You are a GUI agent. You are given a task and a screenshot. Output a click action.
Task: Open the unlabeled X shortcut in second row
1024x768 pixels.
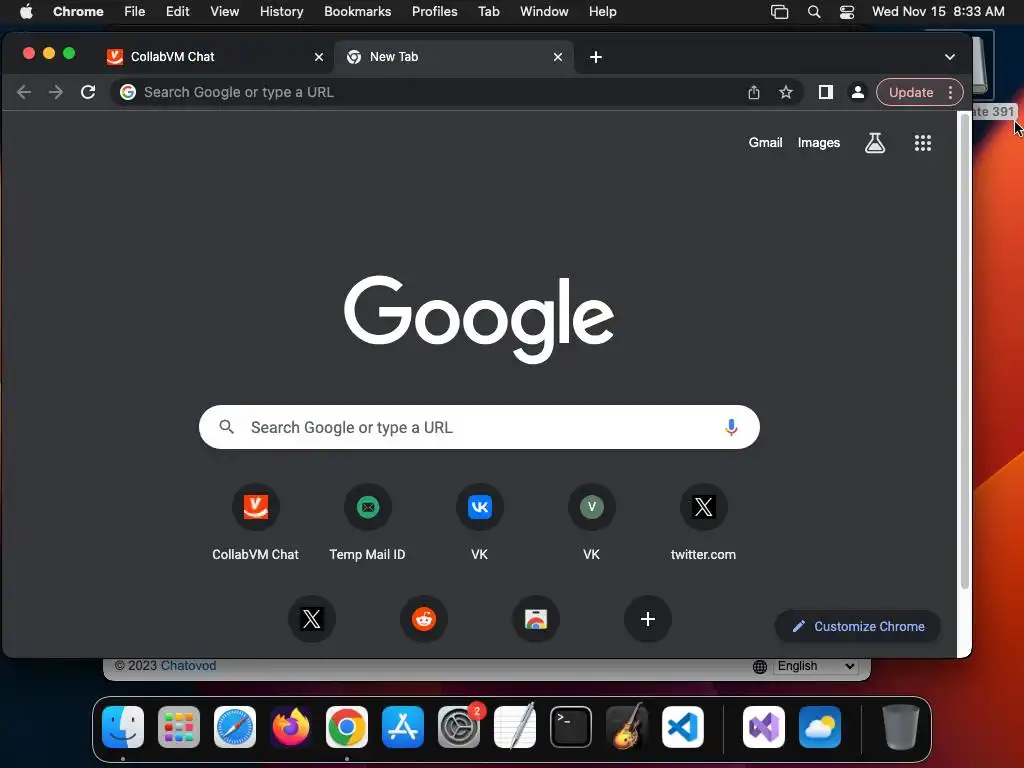(x=312, y=618)
